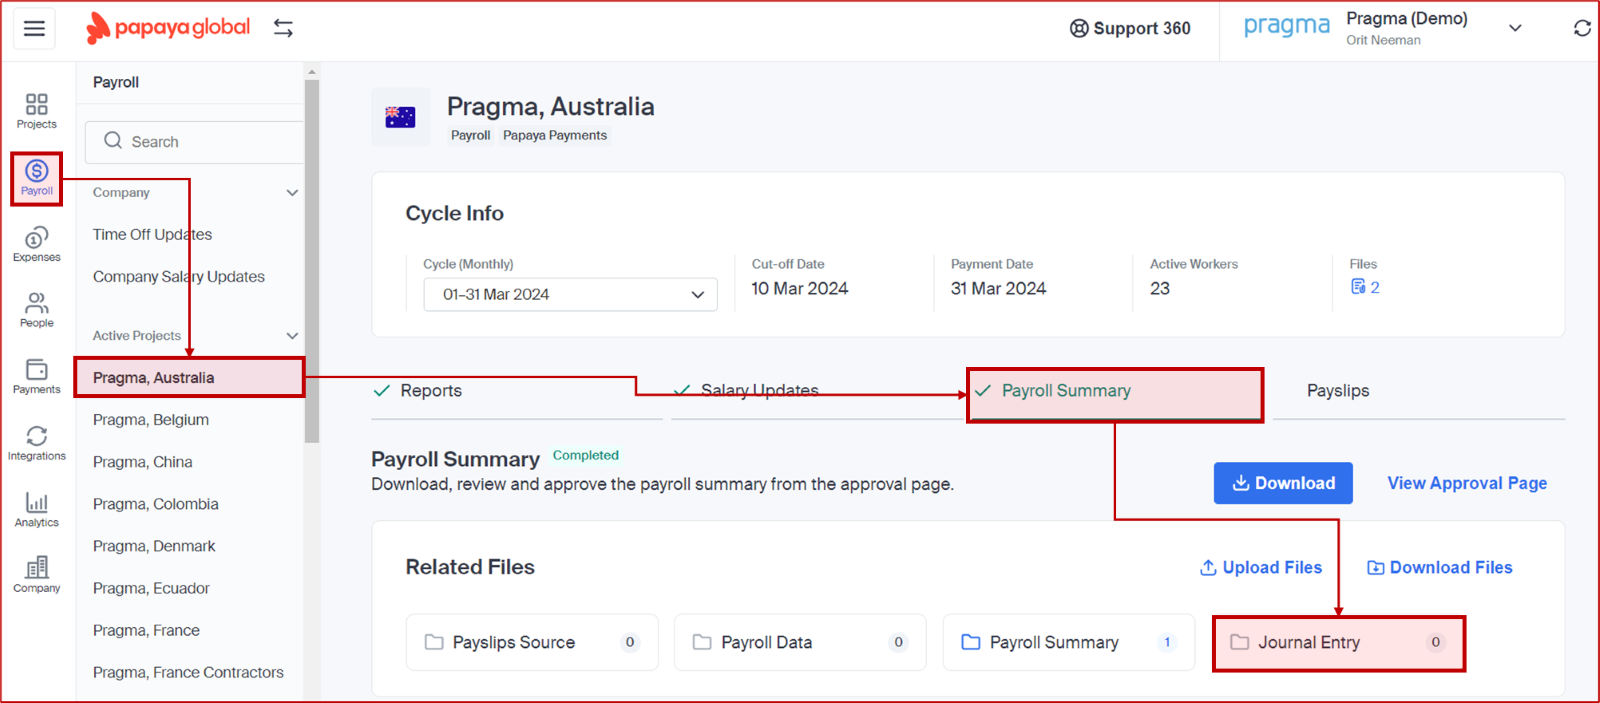Collapse the Active Projects group
Image resolution: width=1600 pixels, height=703 pixels.
tap(292, 336)
